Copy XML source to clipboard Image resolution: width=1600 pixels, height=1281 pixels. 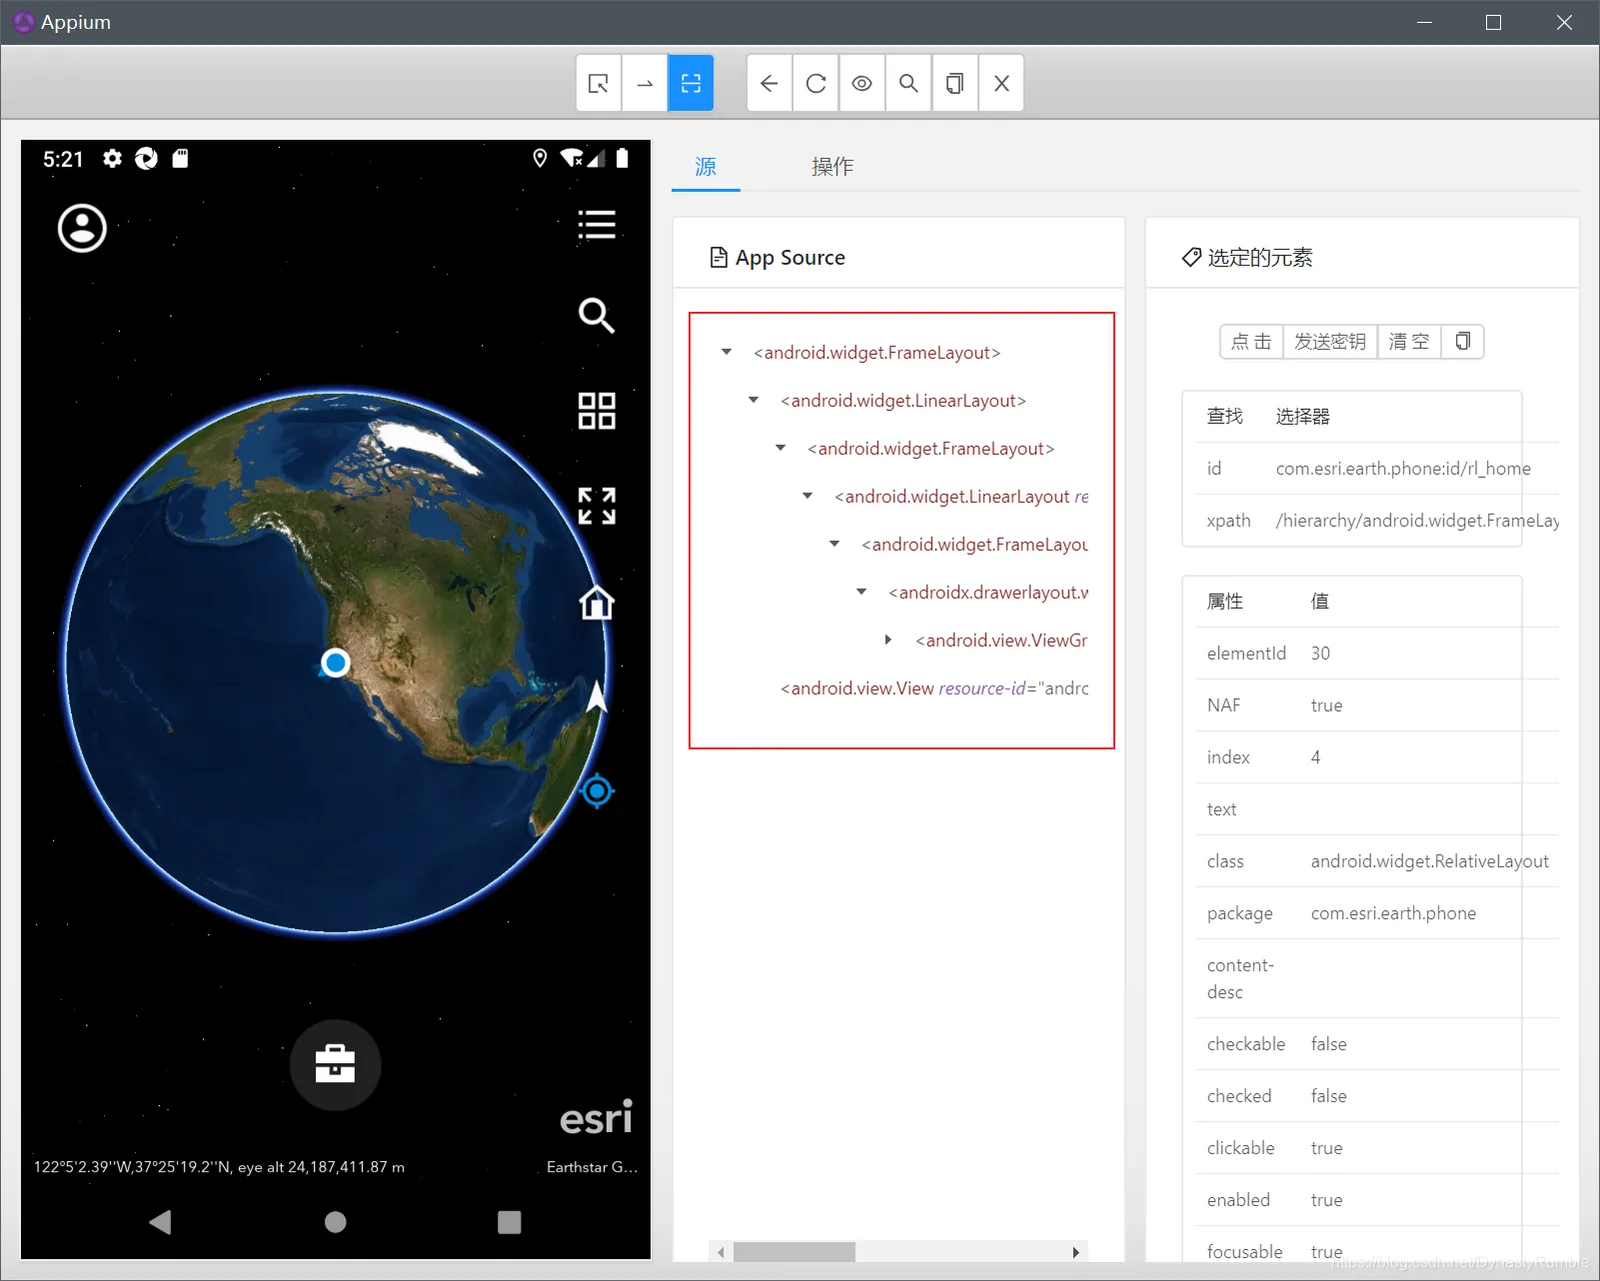pyautogui.click(x=955, y=83)
